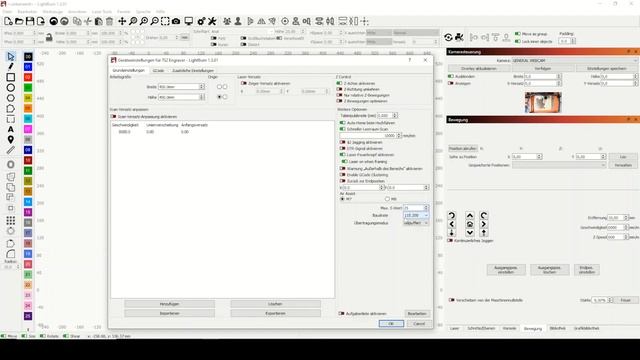This screenshot has width=640, height=360.
Task: Open the Laser tab at bottom right
Action: [x=454, y=328]
